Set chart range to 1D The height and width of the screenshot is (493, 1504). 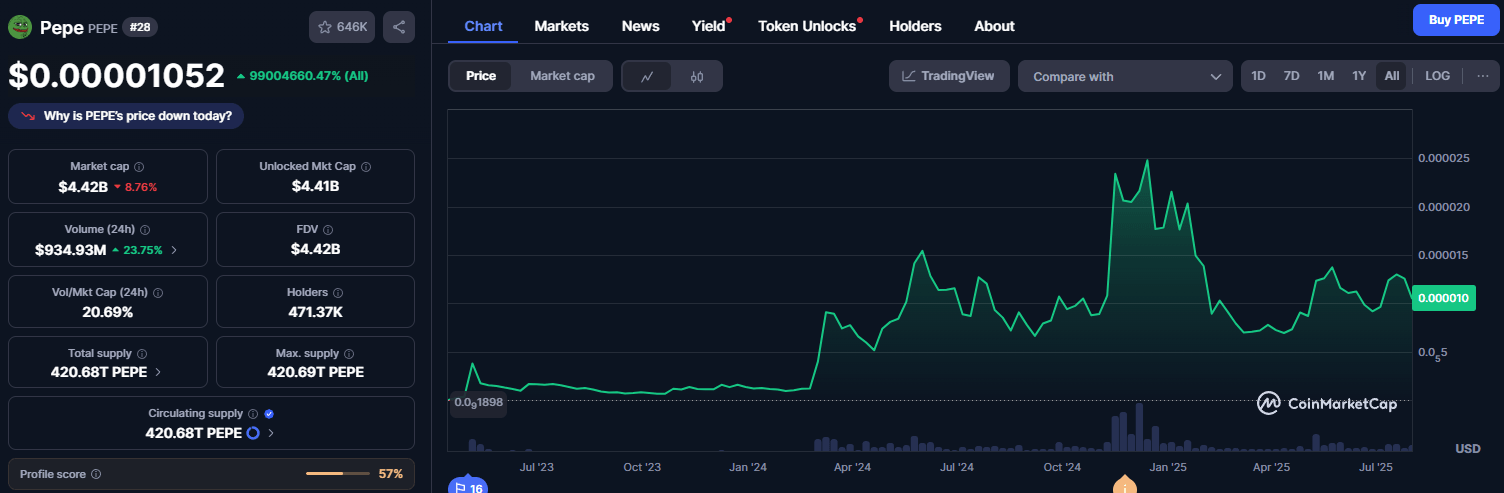1258,76
